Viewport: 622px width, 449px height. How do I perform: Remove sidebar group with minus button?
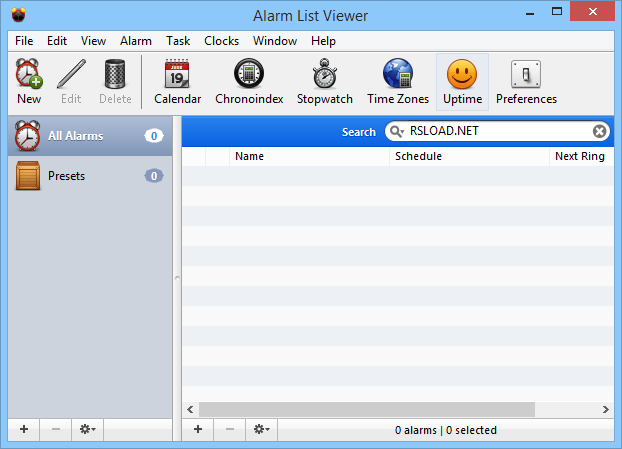[56, 429]
